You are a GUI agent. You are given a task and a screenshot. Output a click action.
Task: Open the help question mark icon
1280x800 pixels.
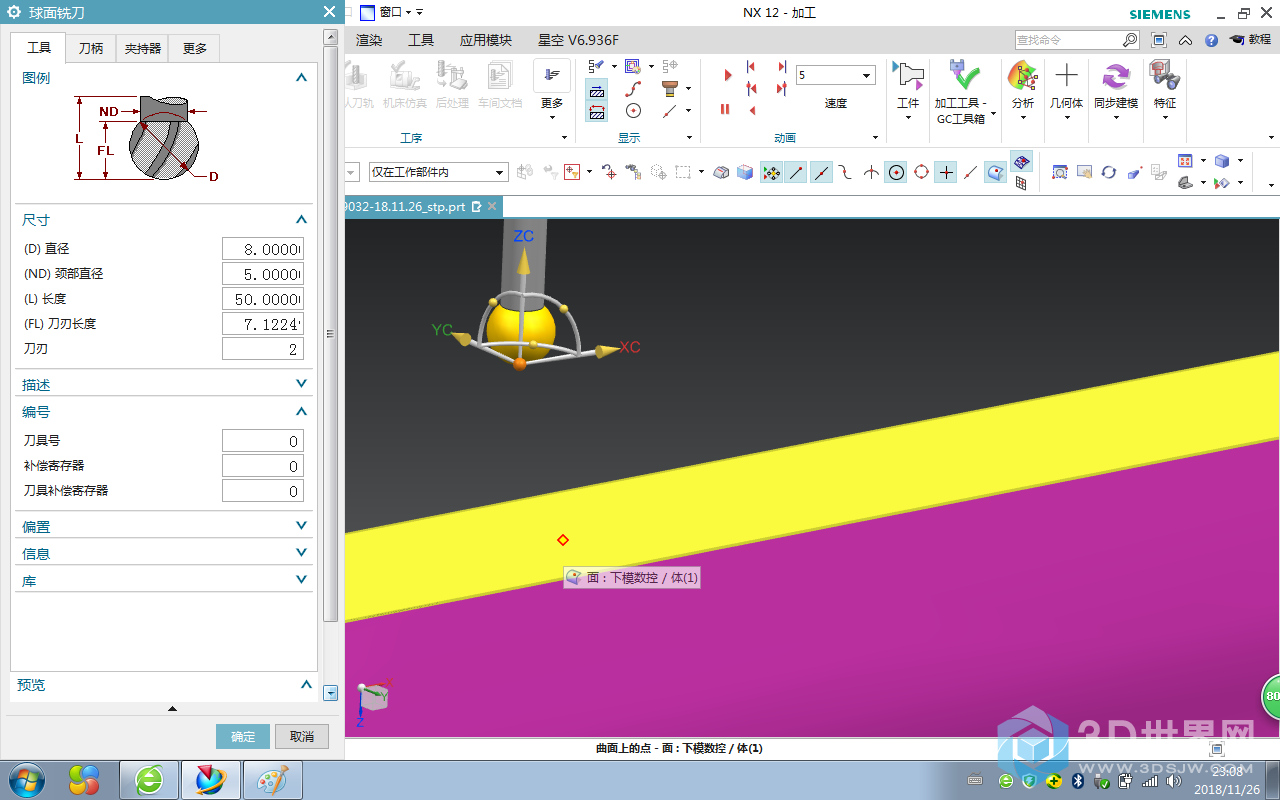click(1211, 40)
